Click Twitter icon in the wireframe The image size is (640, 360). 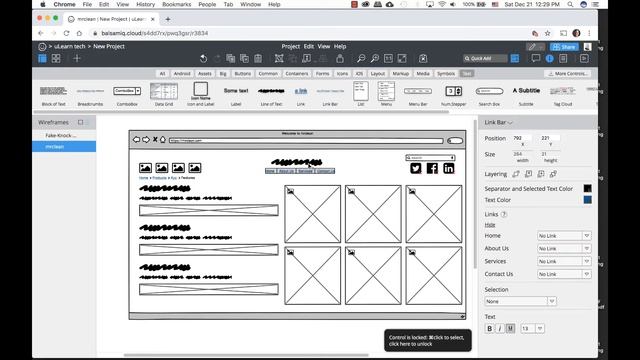(x=416, y=168)
